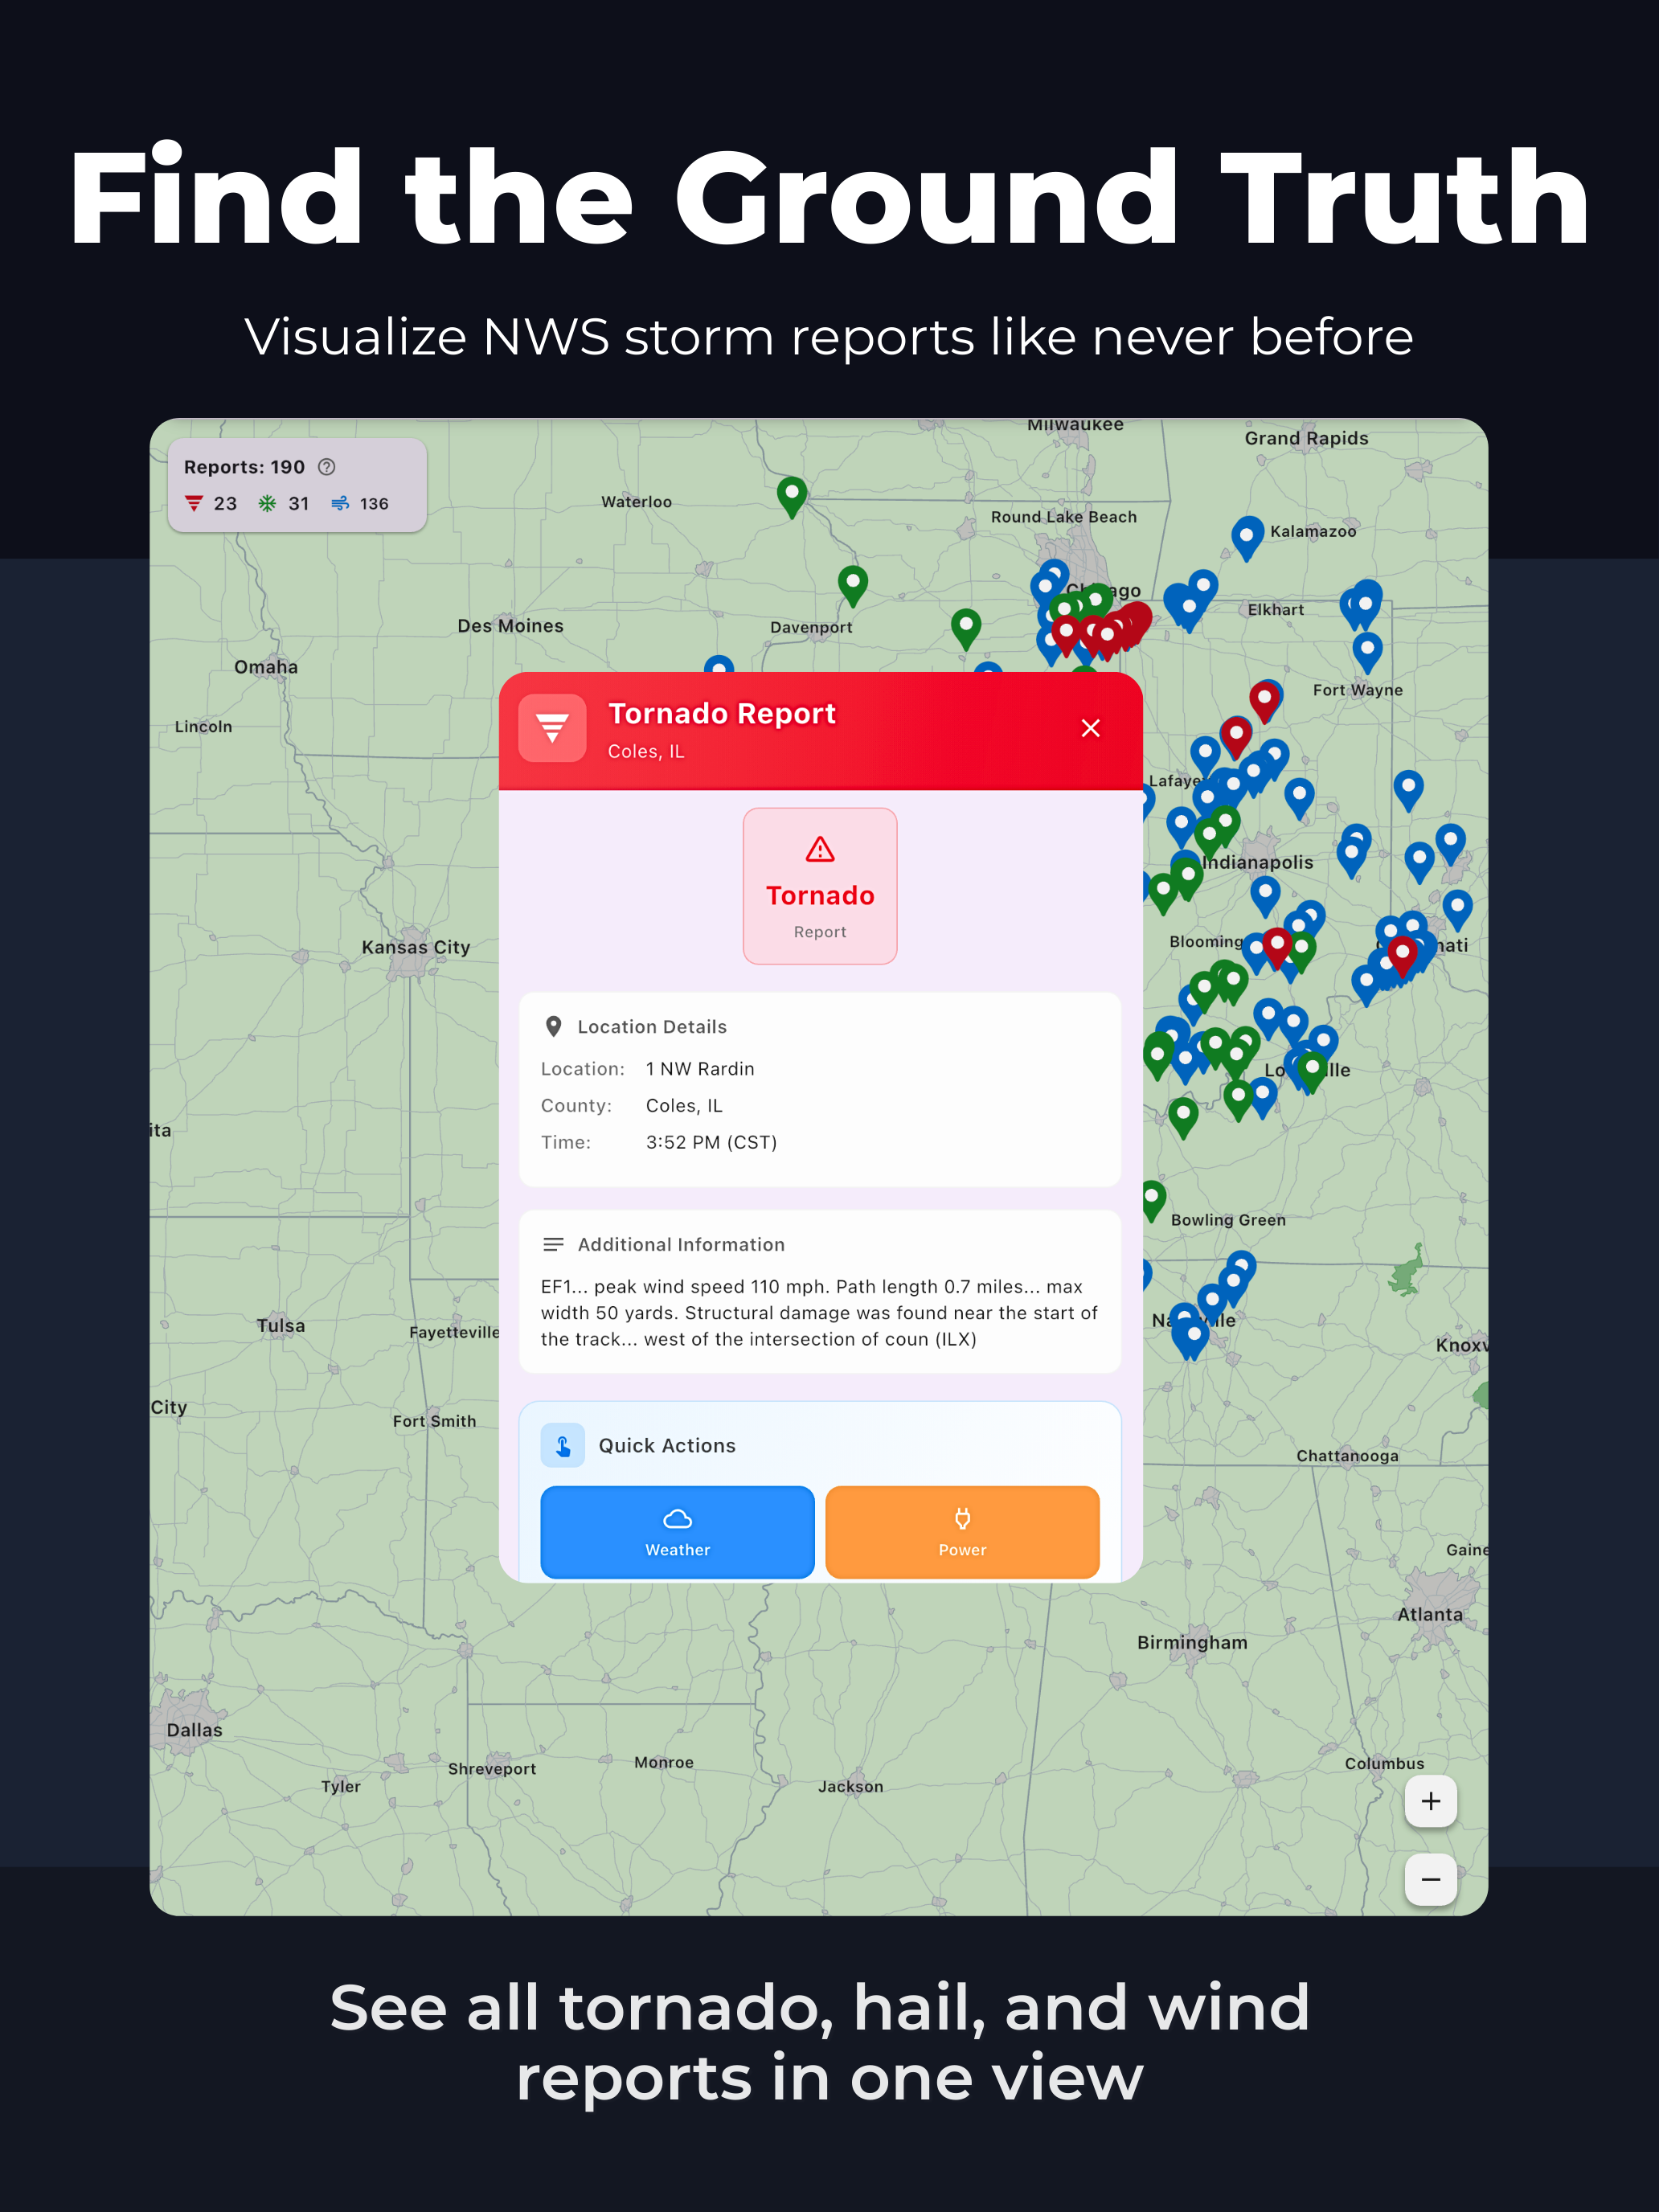Click 'Elkhart' map label

1275,610
